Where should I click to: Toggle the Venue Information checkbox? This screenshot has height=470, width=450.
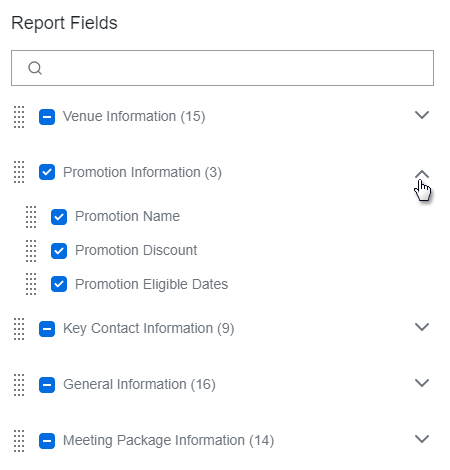pyautogui.click(x=47, y=117)
